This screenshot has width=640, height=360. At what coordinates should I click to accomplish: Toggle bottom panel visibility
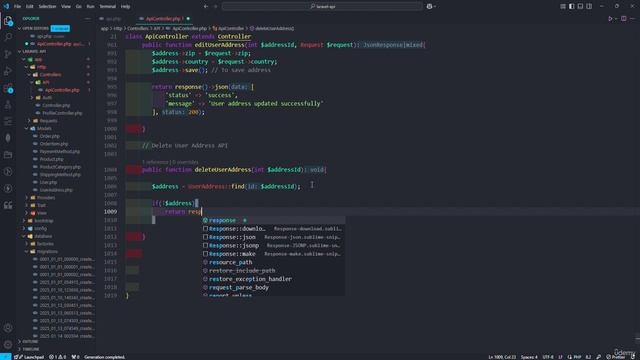point(580,7)
